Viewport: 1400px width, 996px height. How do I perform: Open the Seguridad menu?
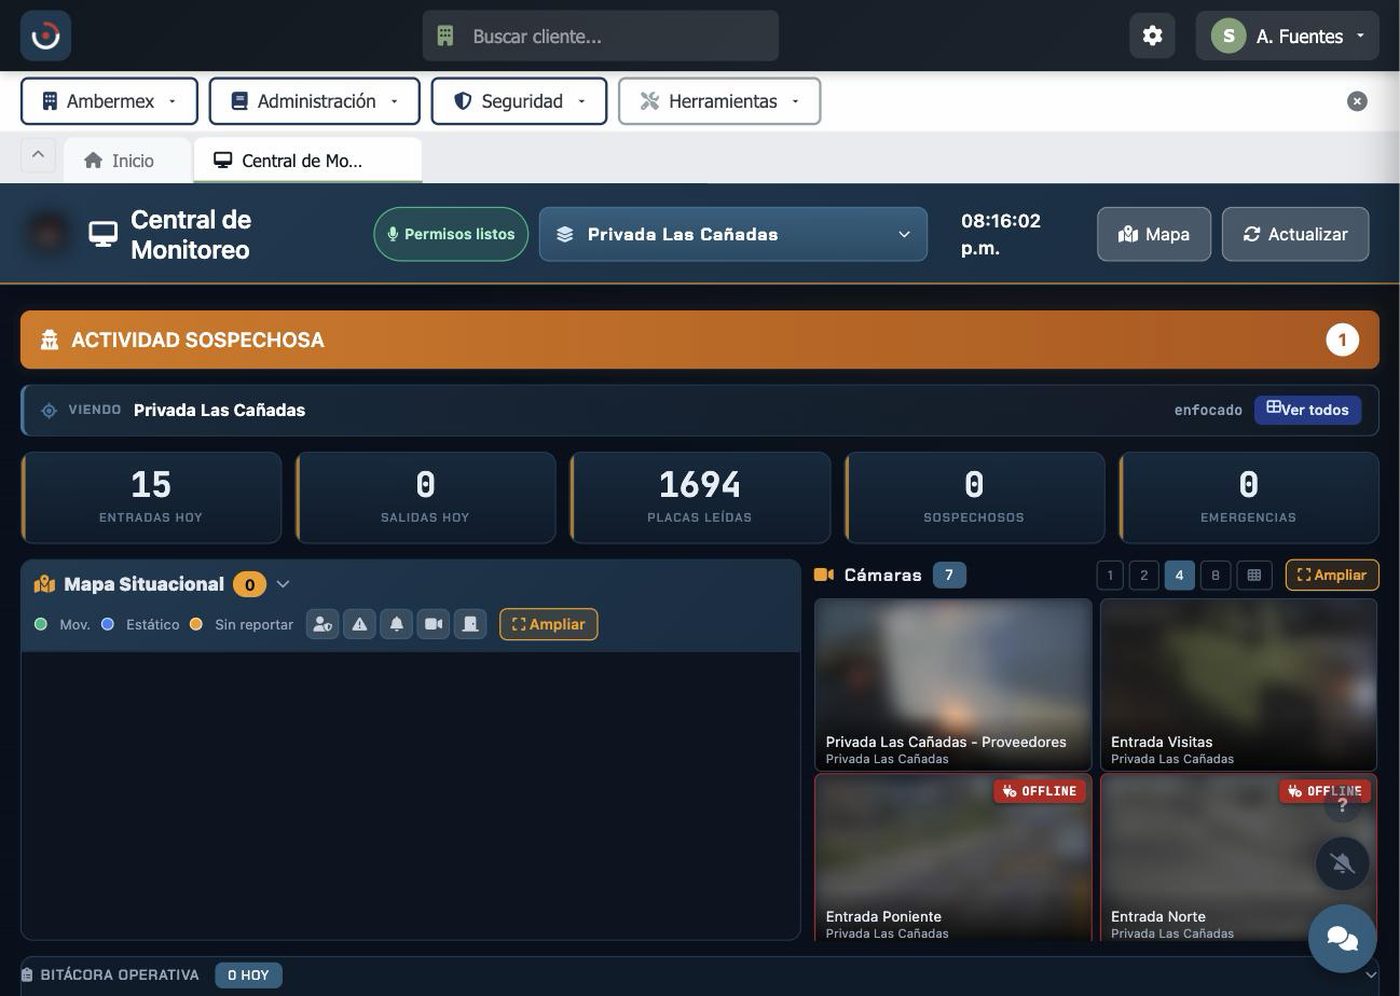(519, 101)
